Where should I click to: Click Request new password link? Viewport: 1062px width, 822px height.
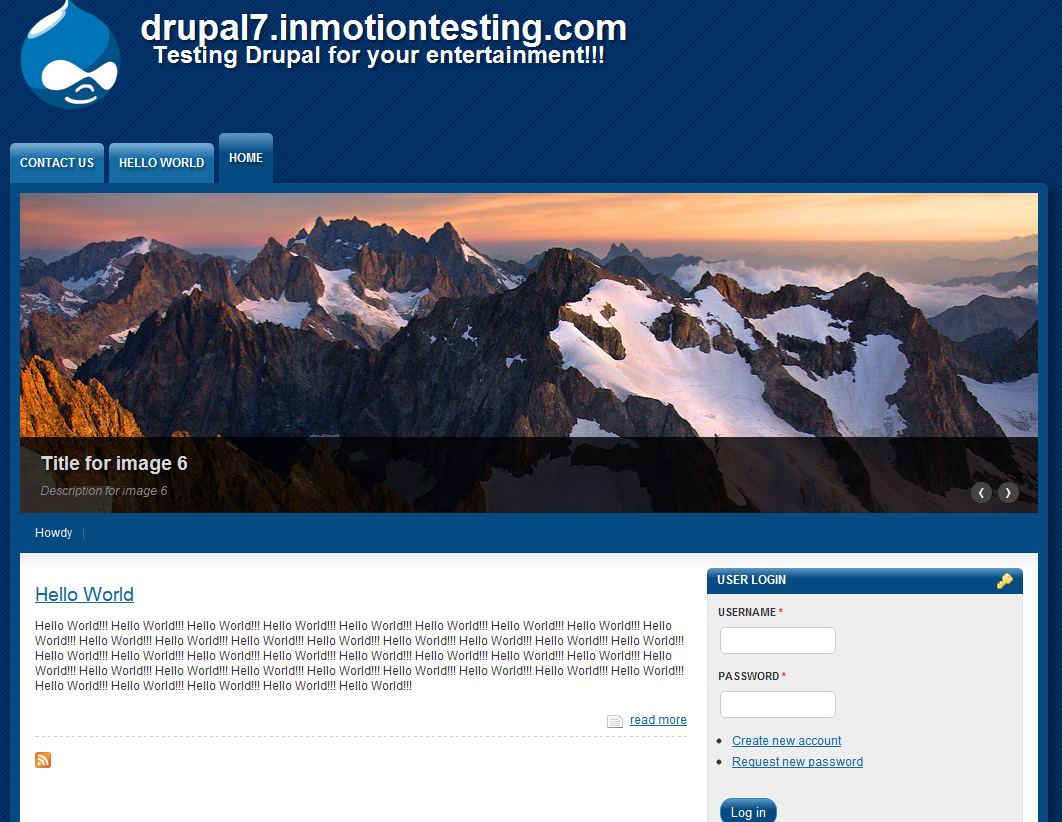797,762
